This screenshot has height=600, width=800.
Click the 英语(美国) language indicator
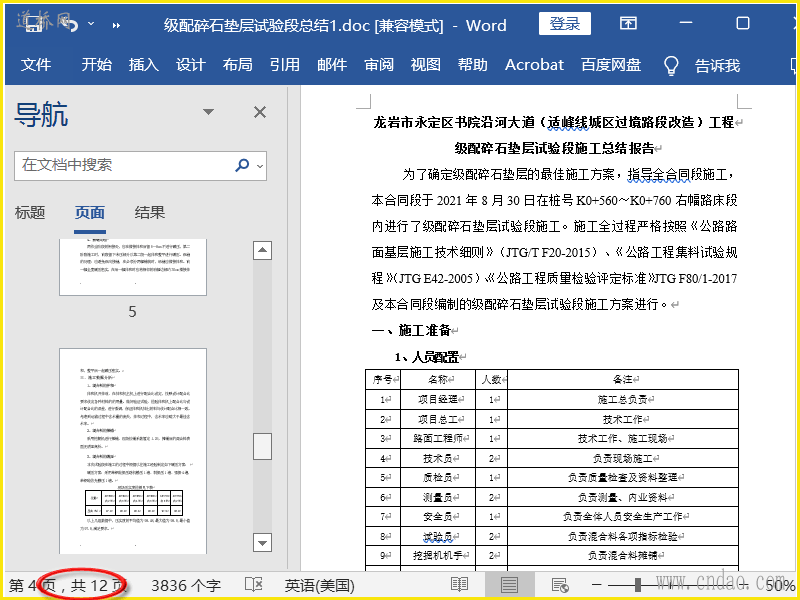(x=319, y=585)
